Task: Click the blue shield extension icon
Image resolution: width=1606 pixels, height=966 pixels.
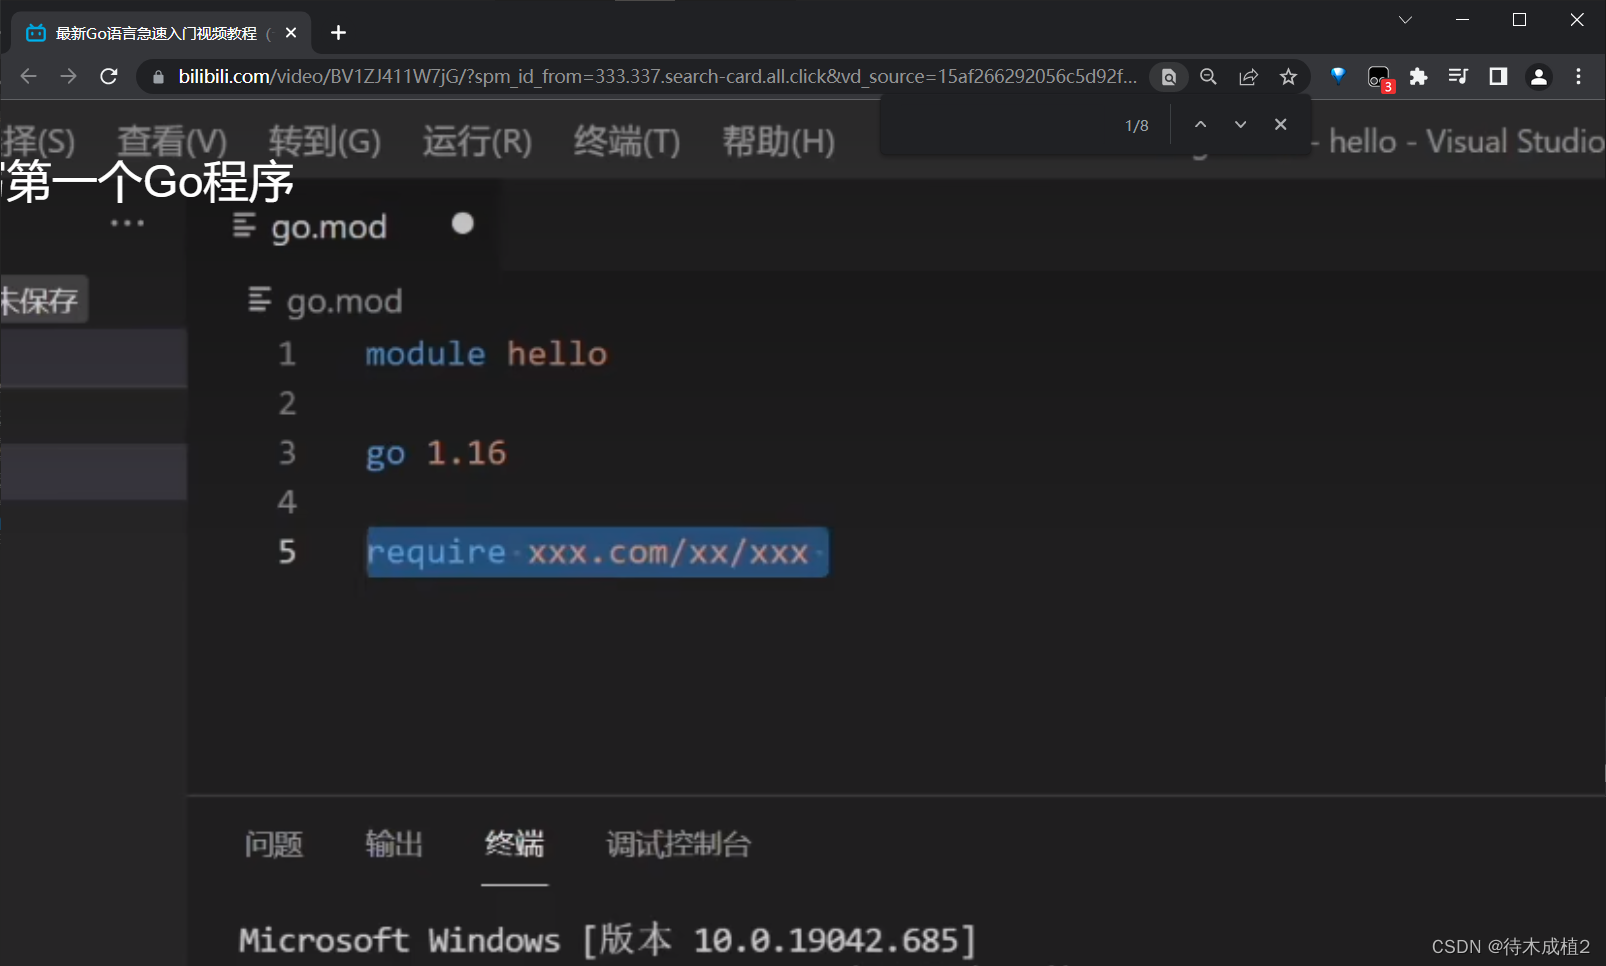Action: pyautogui.click(x=1338, y=76)
